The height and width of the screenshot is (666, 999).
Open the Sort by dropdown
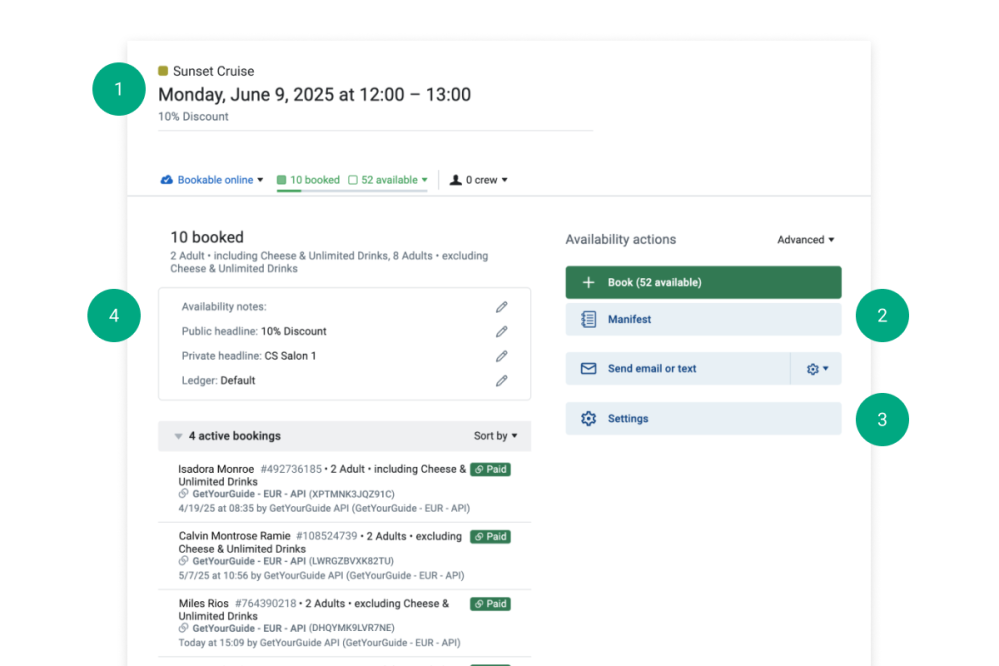pos(495,436)
